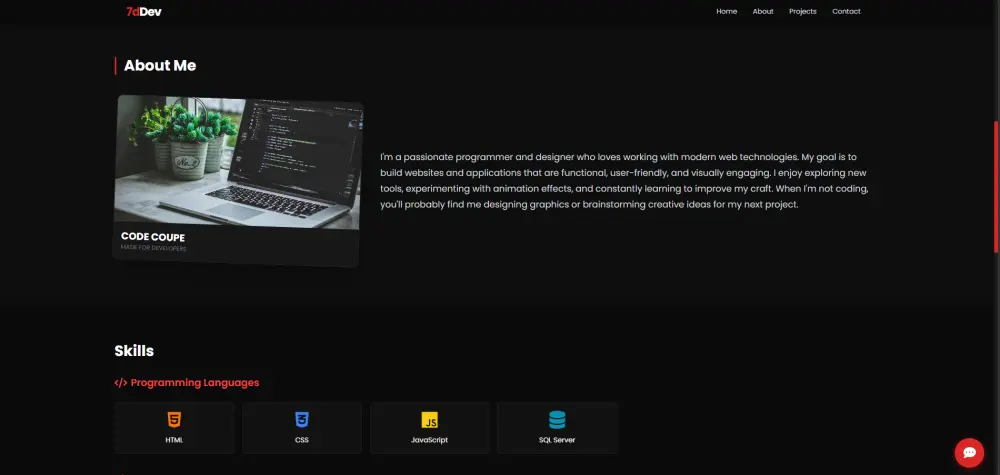Click the yellow JavaScript JS icon
The image size is (1000, 475).
point(429,420)
